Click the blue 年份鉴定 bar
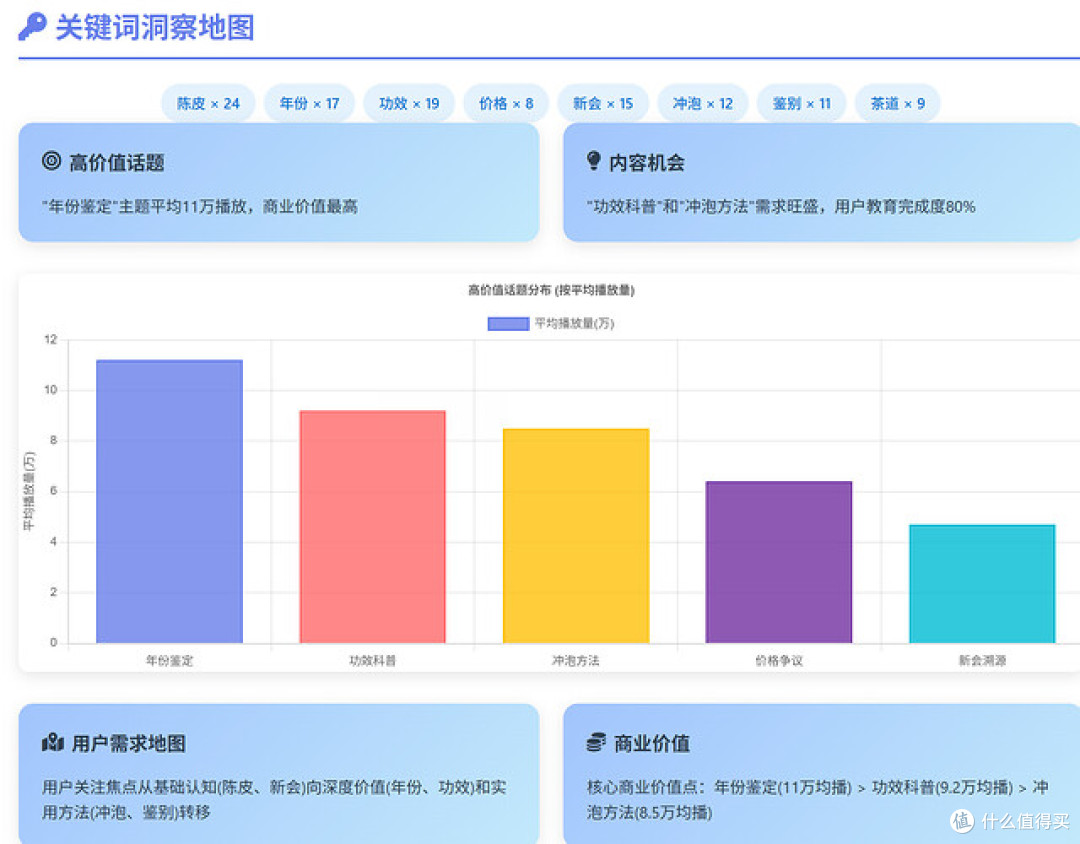The width and height of the screenshot is (1080, 844). pyautogui.click(x=169, y=502)
